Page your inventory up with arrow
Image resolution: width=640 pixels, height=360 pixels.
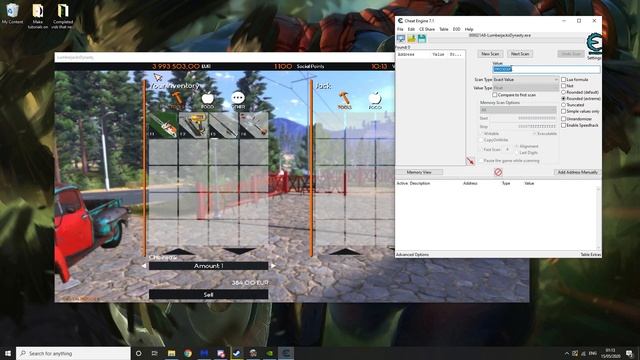pos(178,251)
